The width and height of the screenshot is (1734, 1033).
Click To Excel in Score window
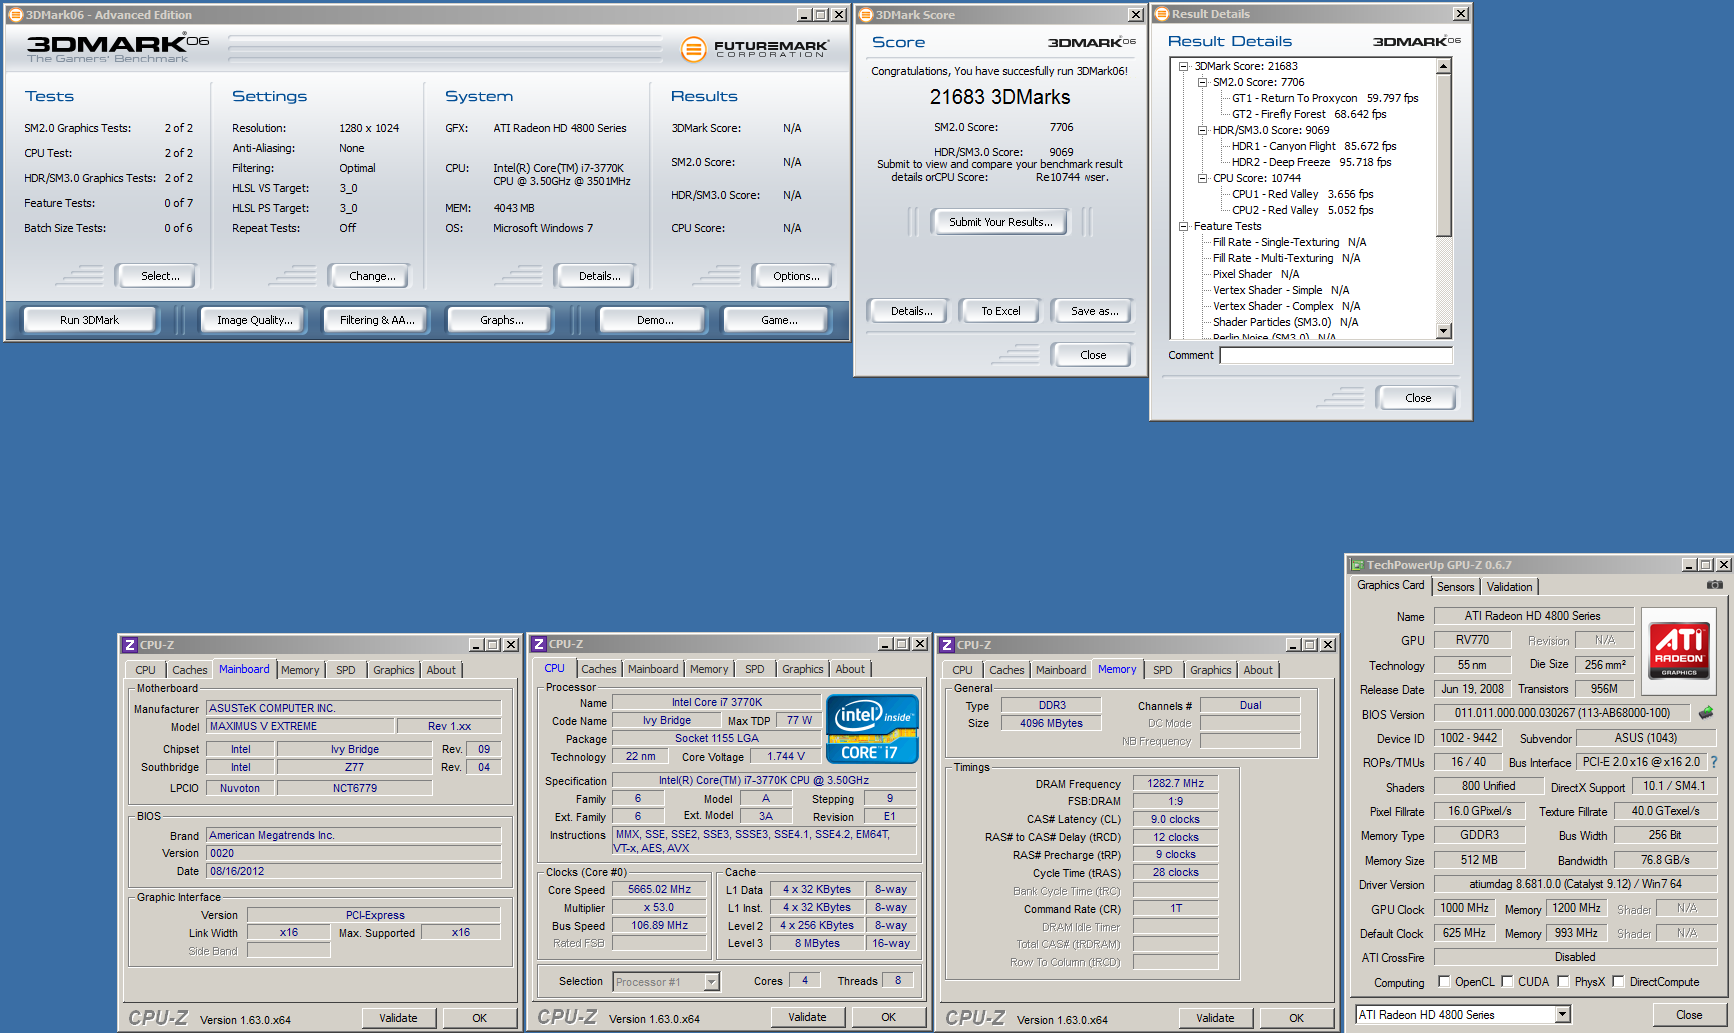[x=1000, y=311]
